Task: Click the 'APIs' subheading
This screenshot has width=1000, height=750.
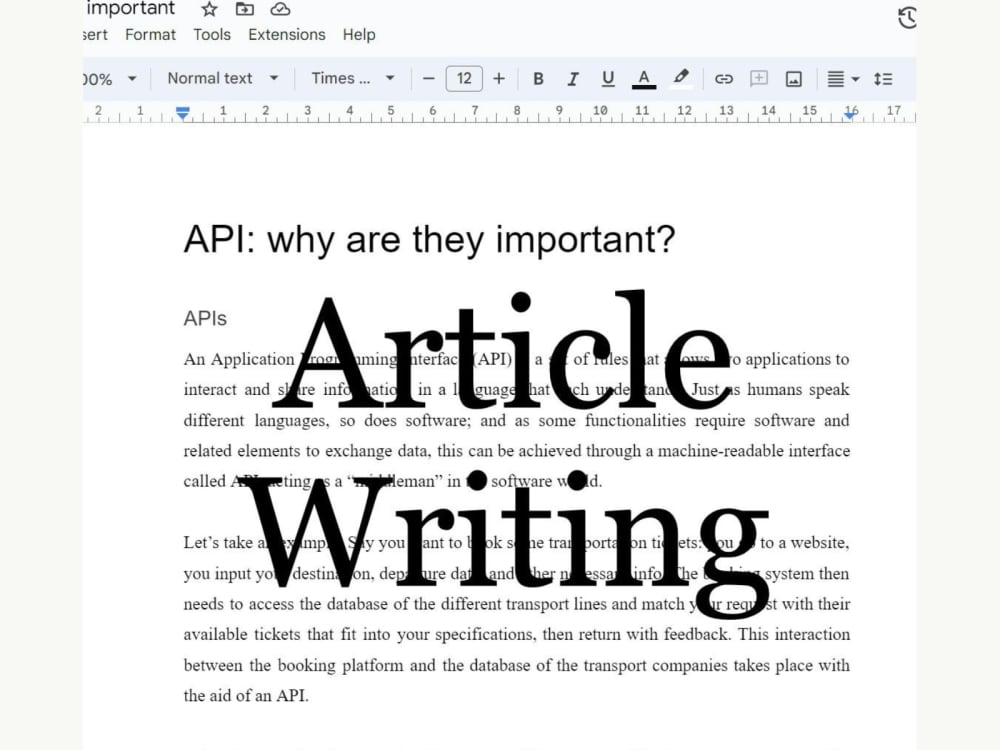Action: pyautogui.click(x=205, y=318)
